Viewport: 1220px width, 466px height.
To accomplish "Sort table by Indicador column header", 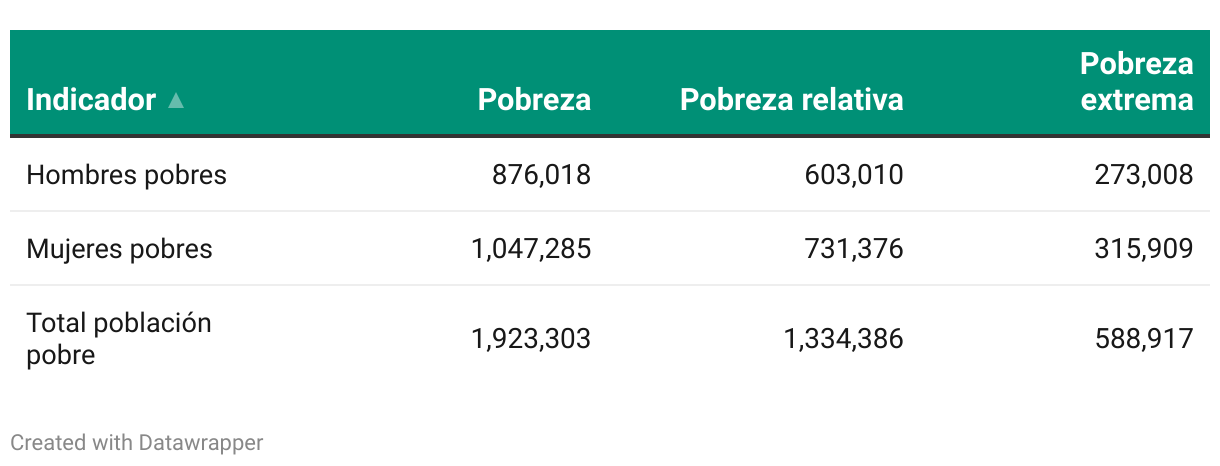I will click(91, 100).
